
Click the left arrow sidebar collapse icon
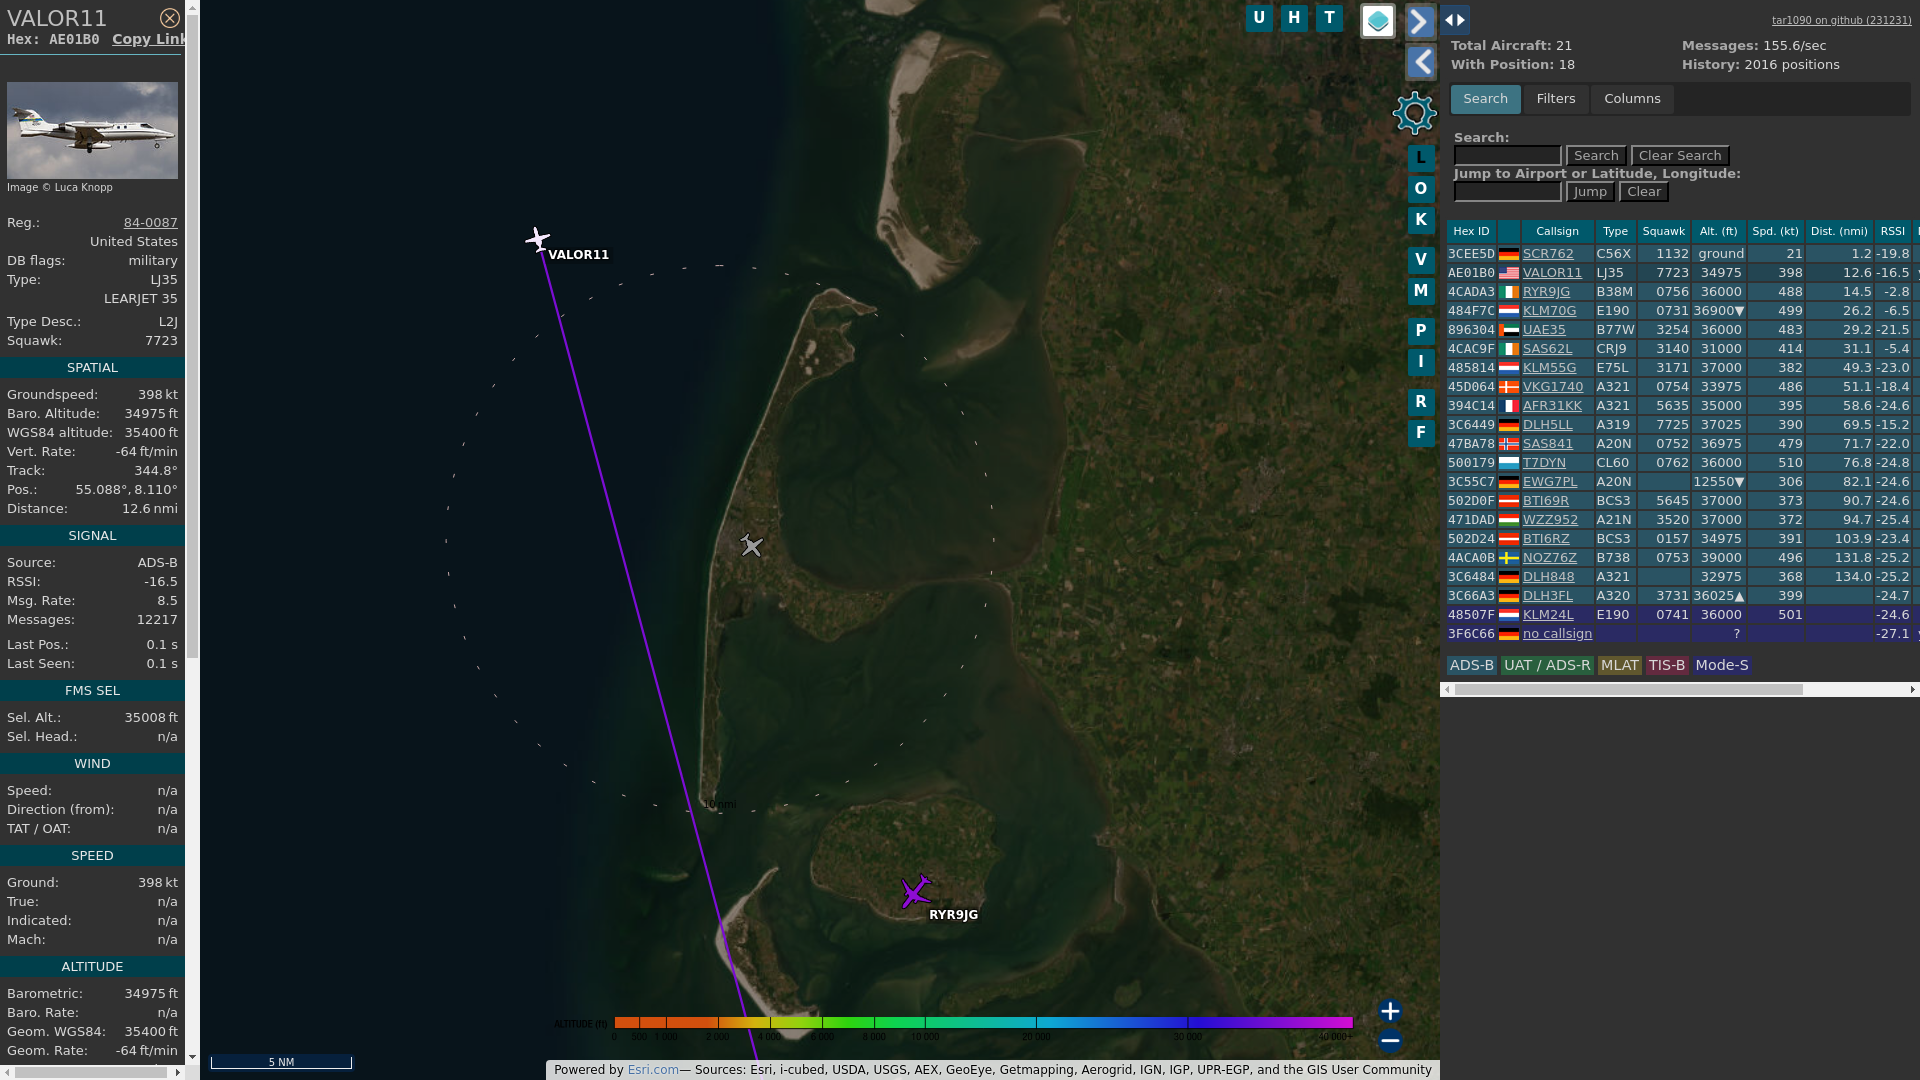[x=1420, y=62]
